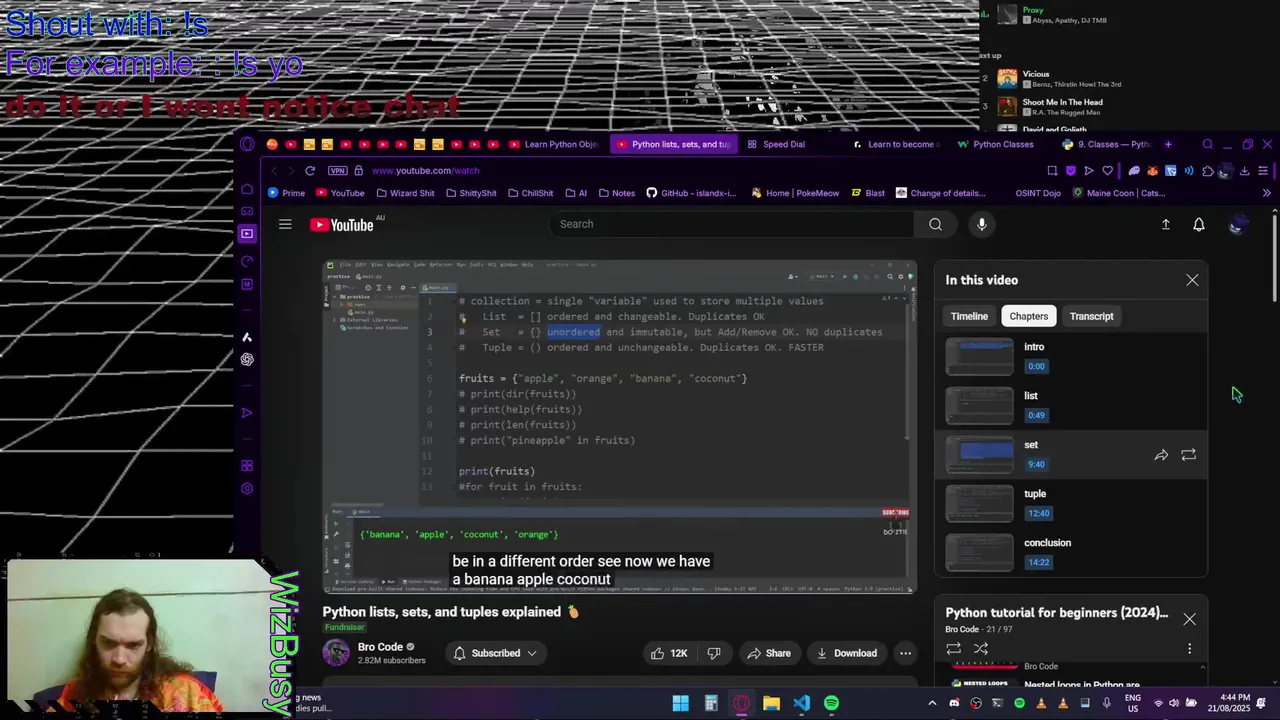Screen dimensions: 1280x720
Task: Close the In this video panel
Action: click(1192, 280)
